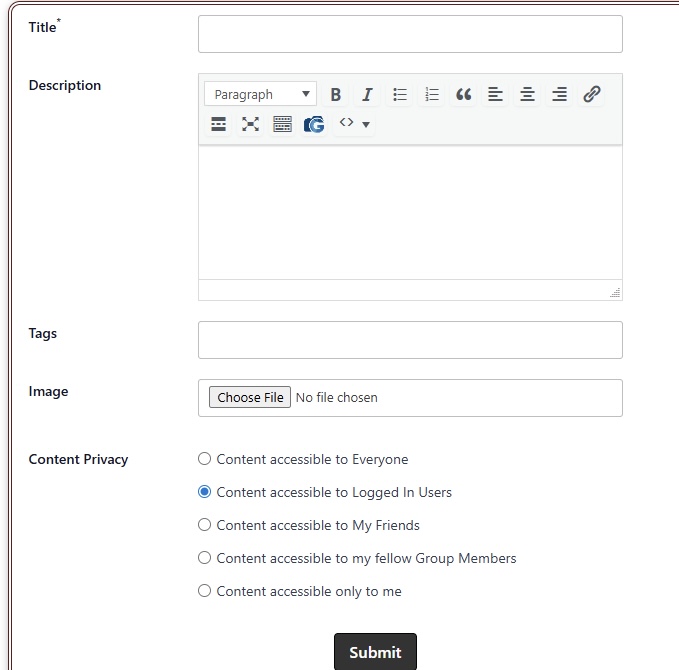Screen dimensions: 679x670
Task: Click the Choose File button
Action: [250, 397]
